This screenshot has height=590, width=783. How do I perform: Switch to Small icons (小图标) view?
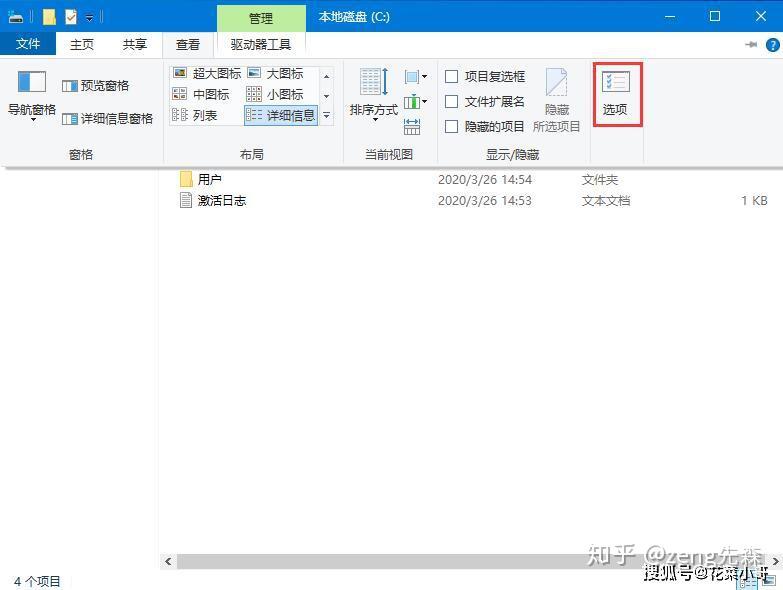pos(275,94)
